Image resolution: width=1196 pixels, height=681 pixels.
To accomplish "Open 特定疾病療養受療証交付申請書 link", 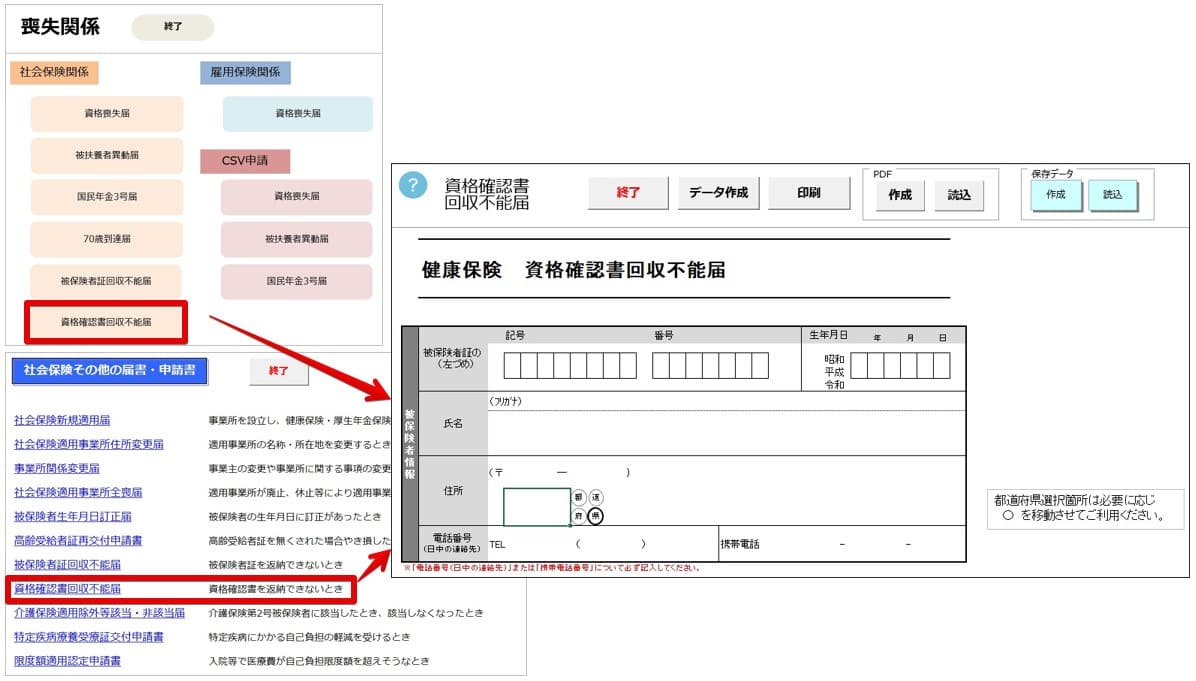I will click(88, 638).
